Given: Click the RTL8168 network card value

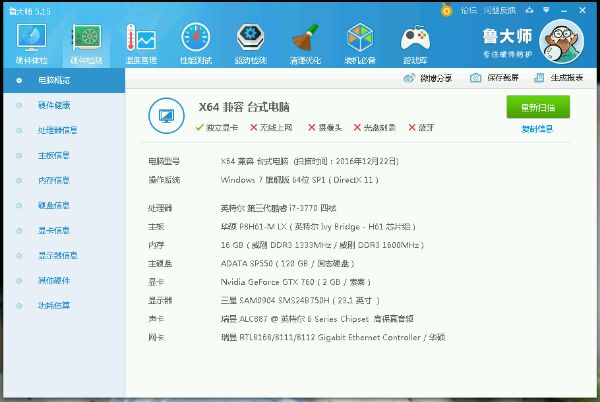Looking at the screenshot, I should click(333, 337).
